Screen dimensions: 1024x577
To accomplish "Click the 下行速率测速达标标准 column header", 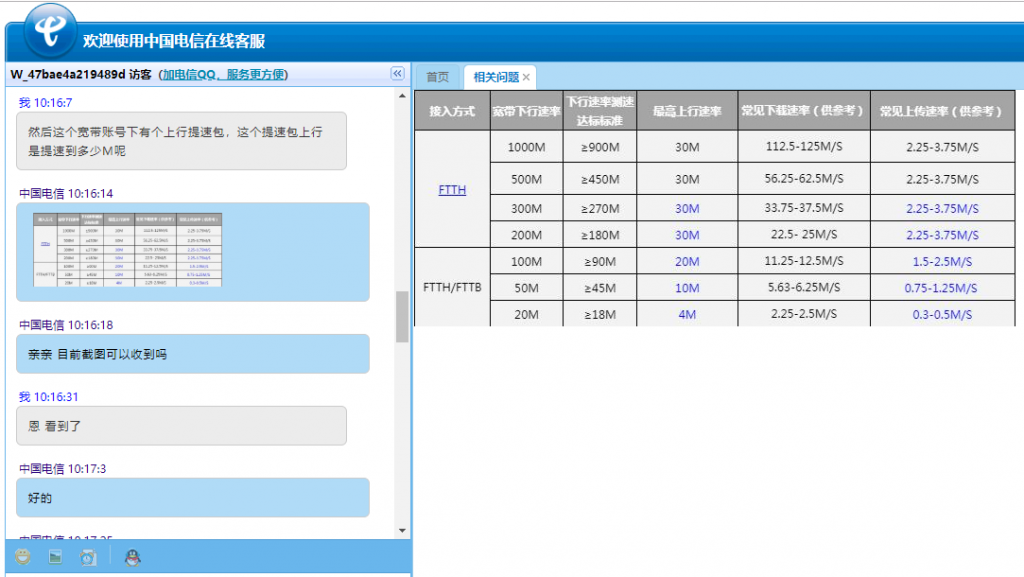I will point(600,111).
